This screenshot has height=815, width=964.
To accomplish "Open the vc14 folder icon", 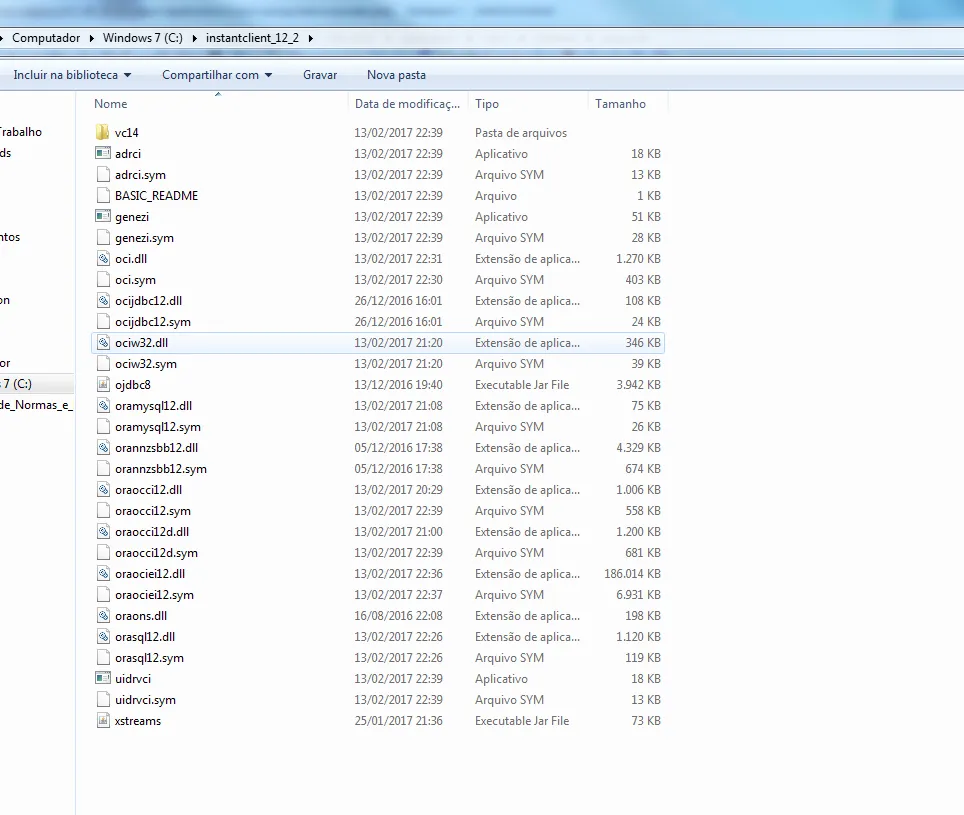I will [x=103, y=132].
